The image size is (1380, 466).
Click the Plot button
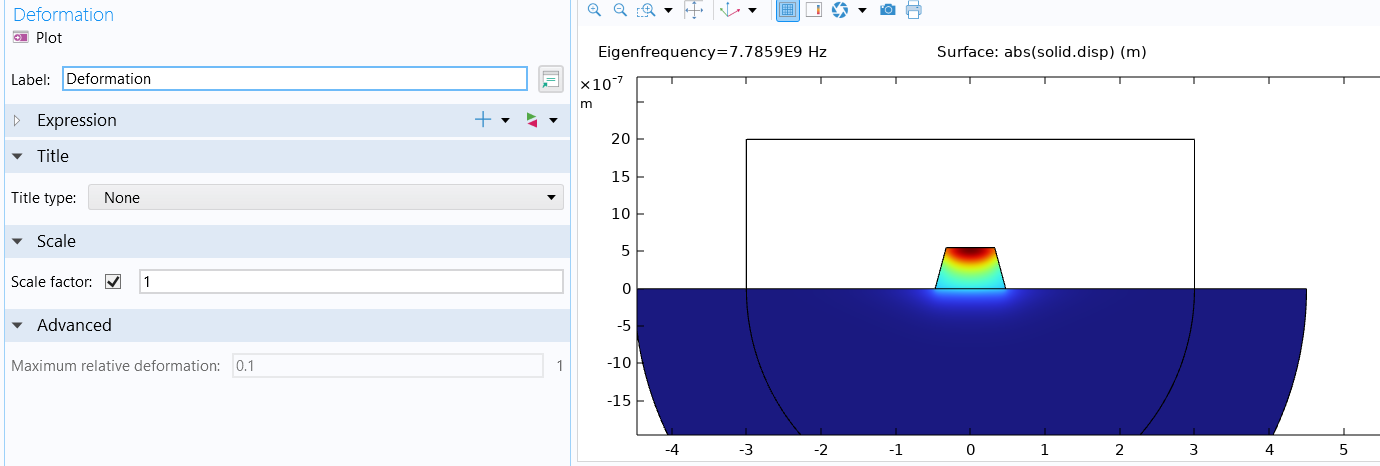[x=38, y=38]
